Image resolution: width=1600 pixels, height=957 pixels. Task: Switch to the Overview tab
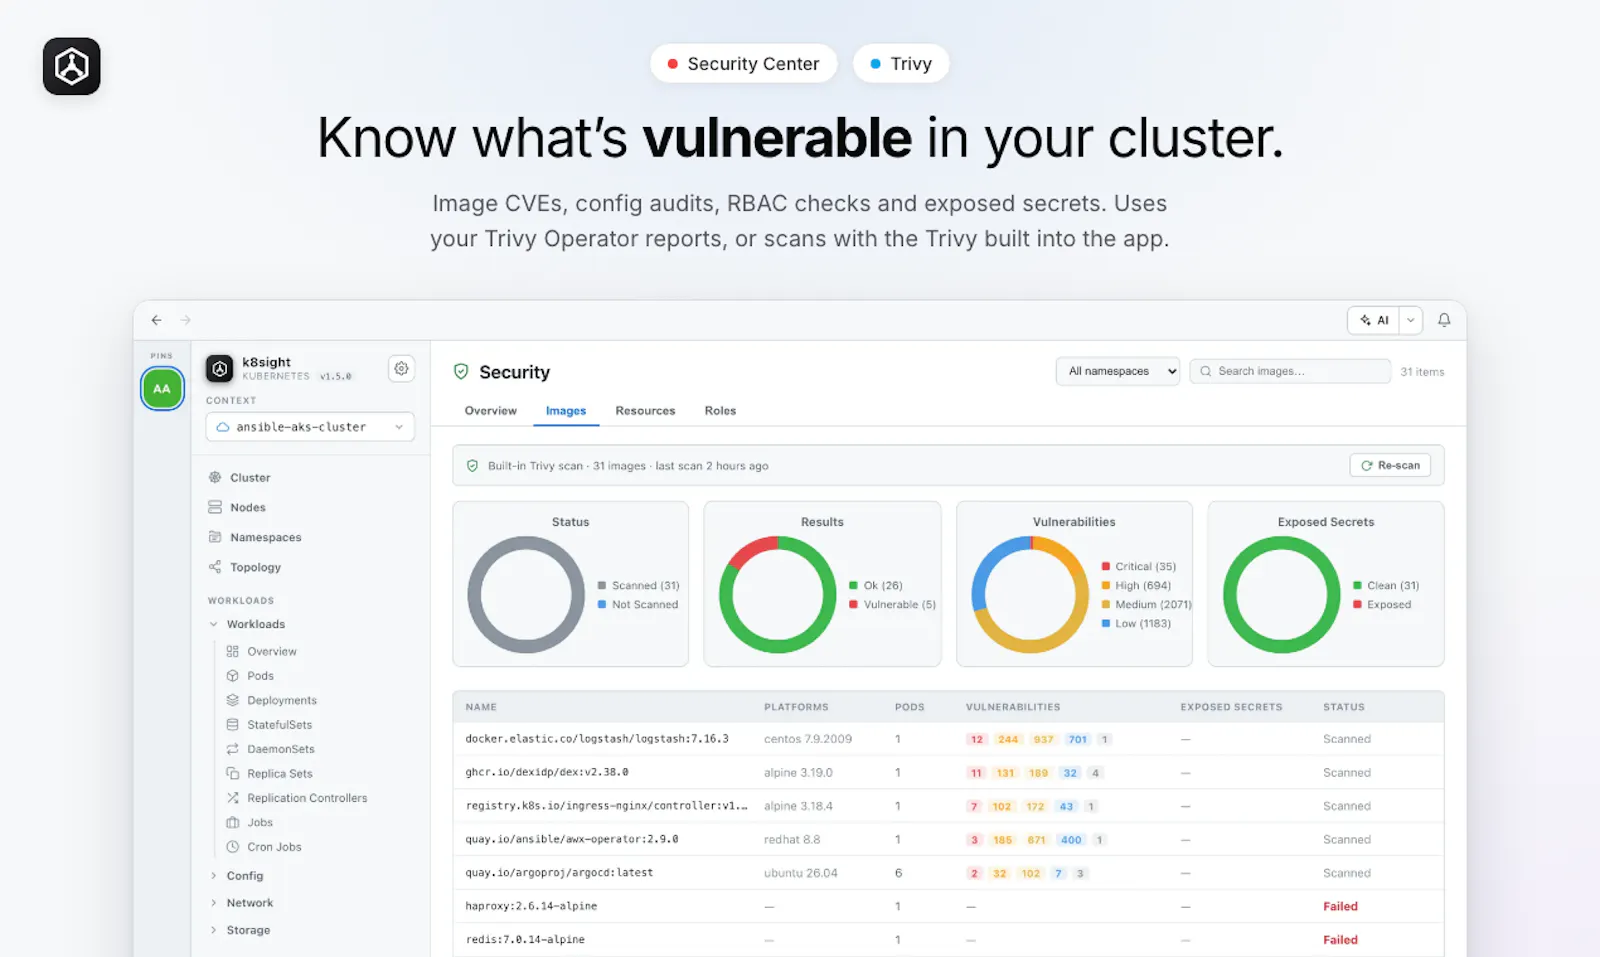pyautogui.click(x=491, y=411)
